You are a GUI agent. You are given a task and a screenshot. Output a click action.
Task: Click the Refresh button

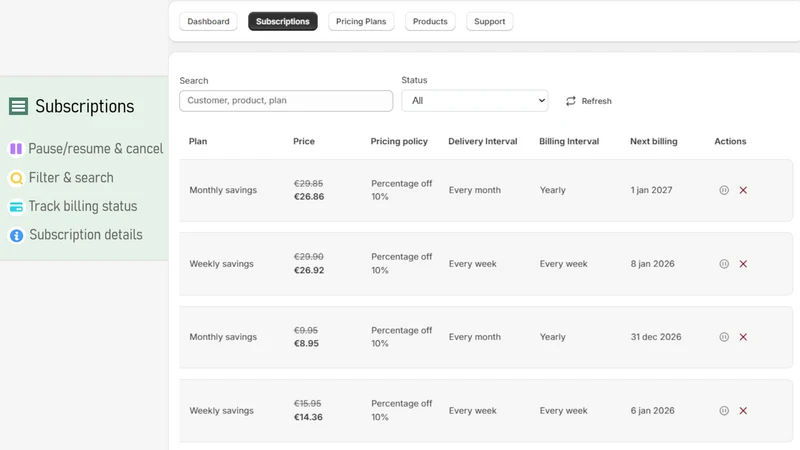click(x=589, y=101)
